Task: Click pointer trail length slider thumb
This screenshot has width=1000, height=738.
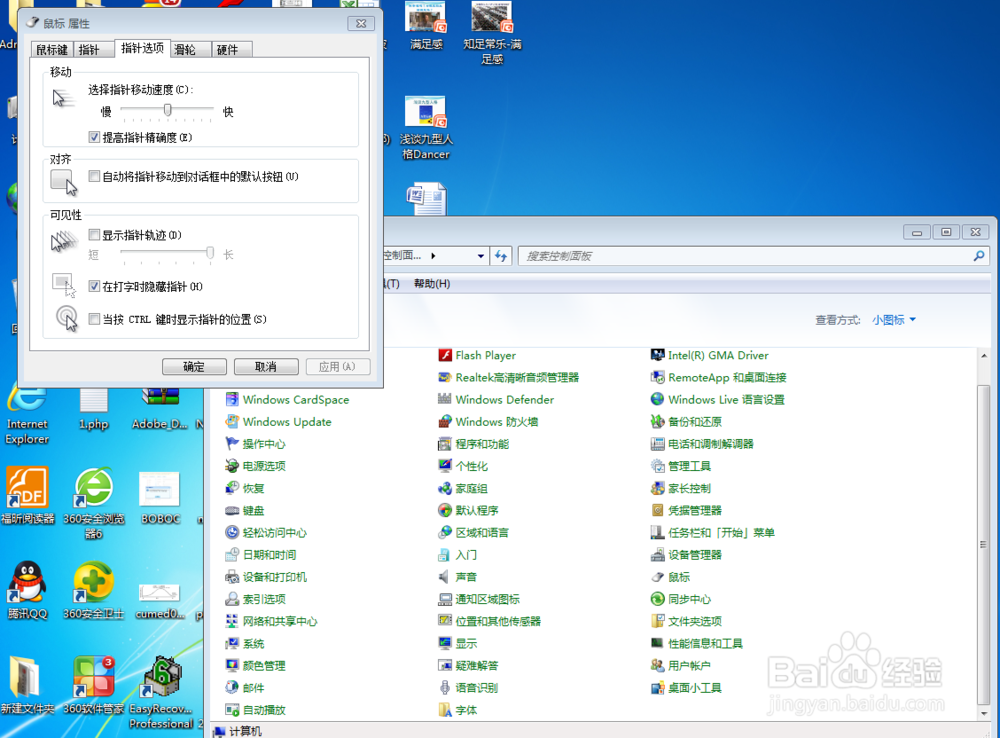Action: click(210, 253)
